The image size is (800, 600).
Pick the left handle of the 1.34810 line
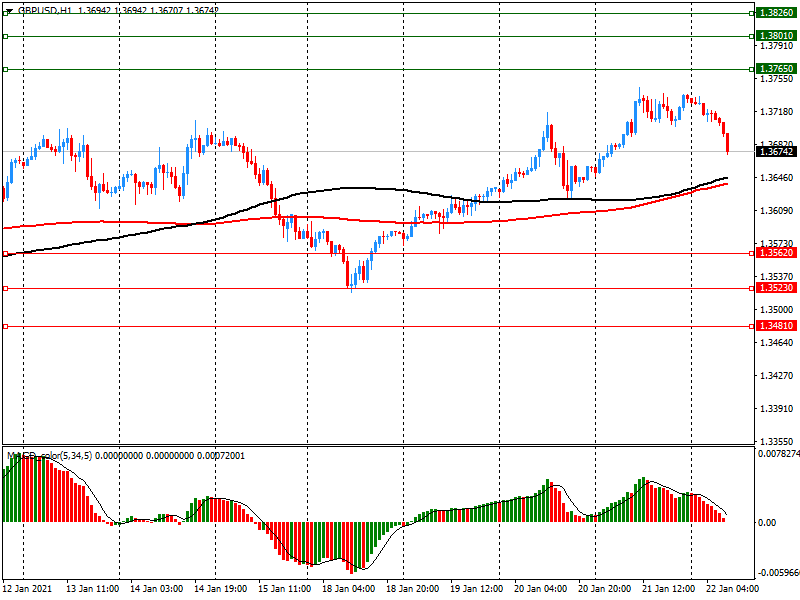(x=6, y=326)
